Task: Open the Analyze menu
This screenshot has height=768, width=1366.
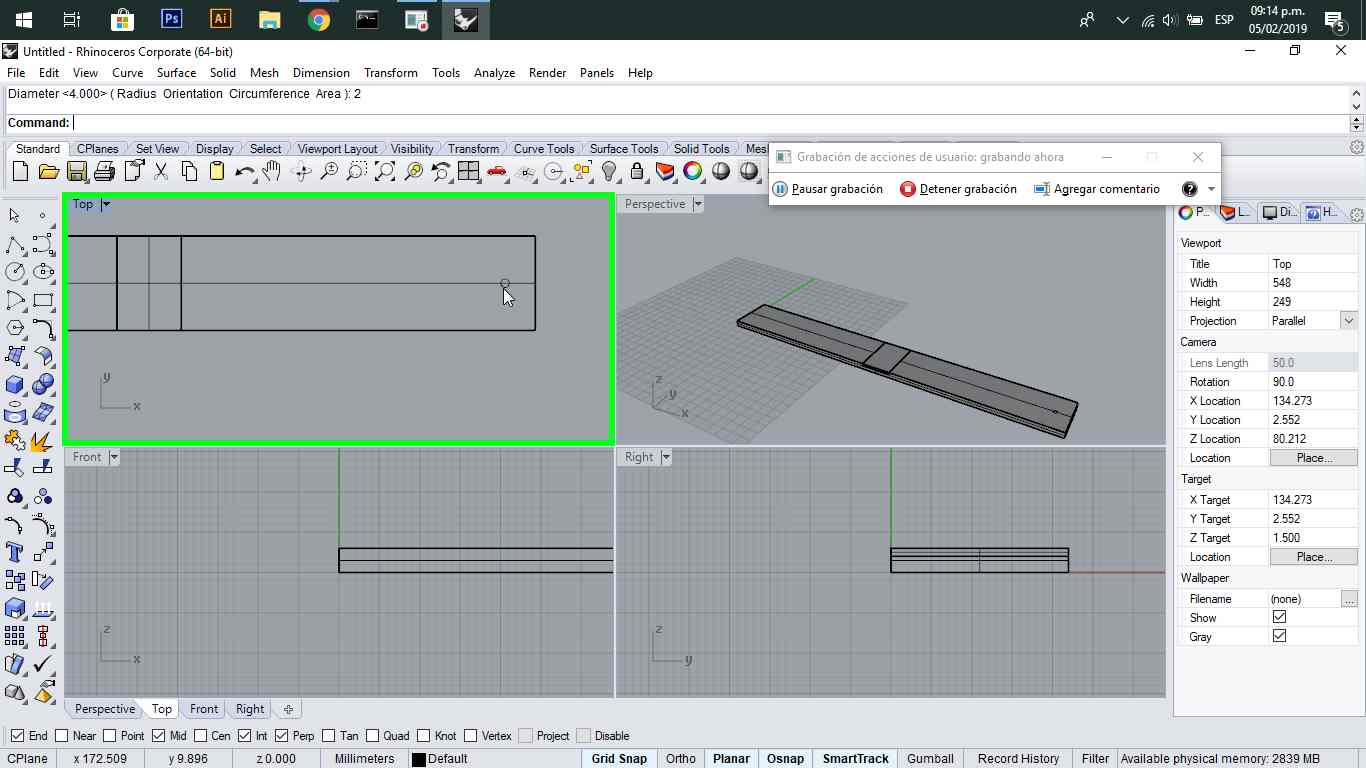Action: [x=494, y=73]
